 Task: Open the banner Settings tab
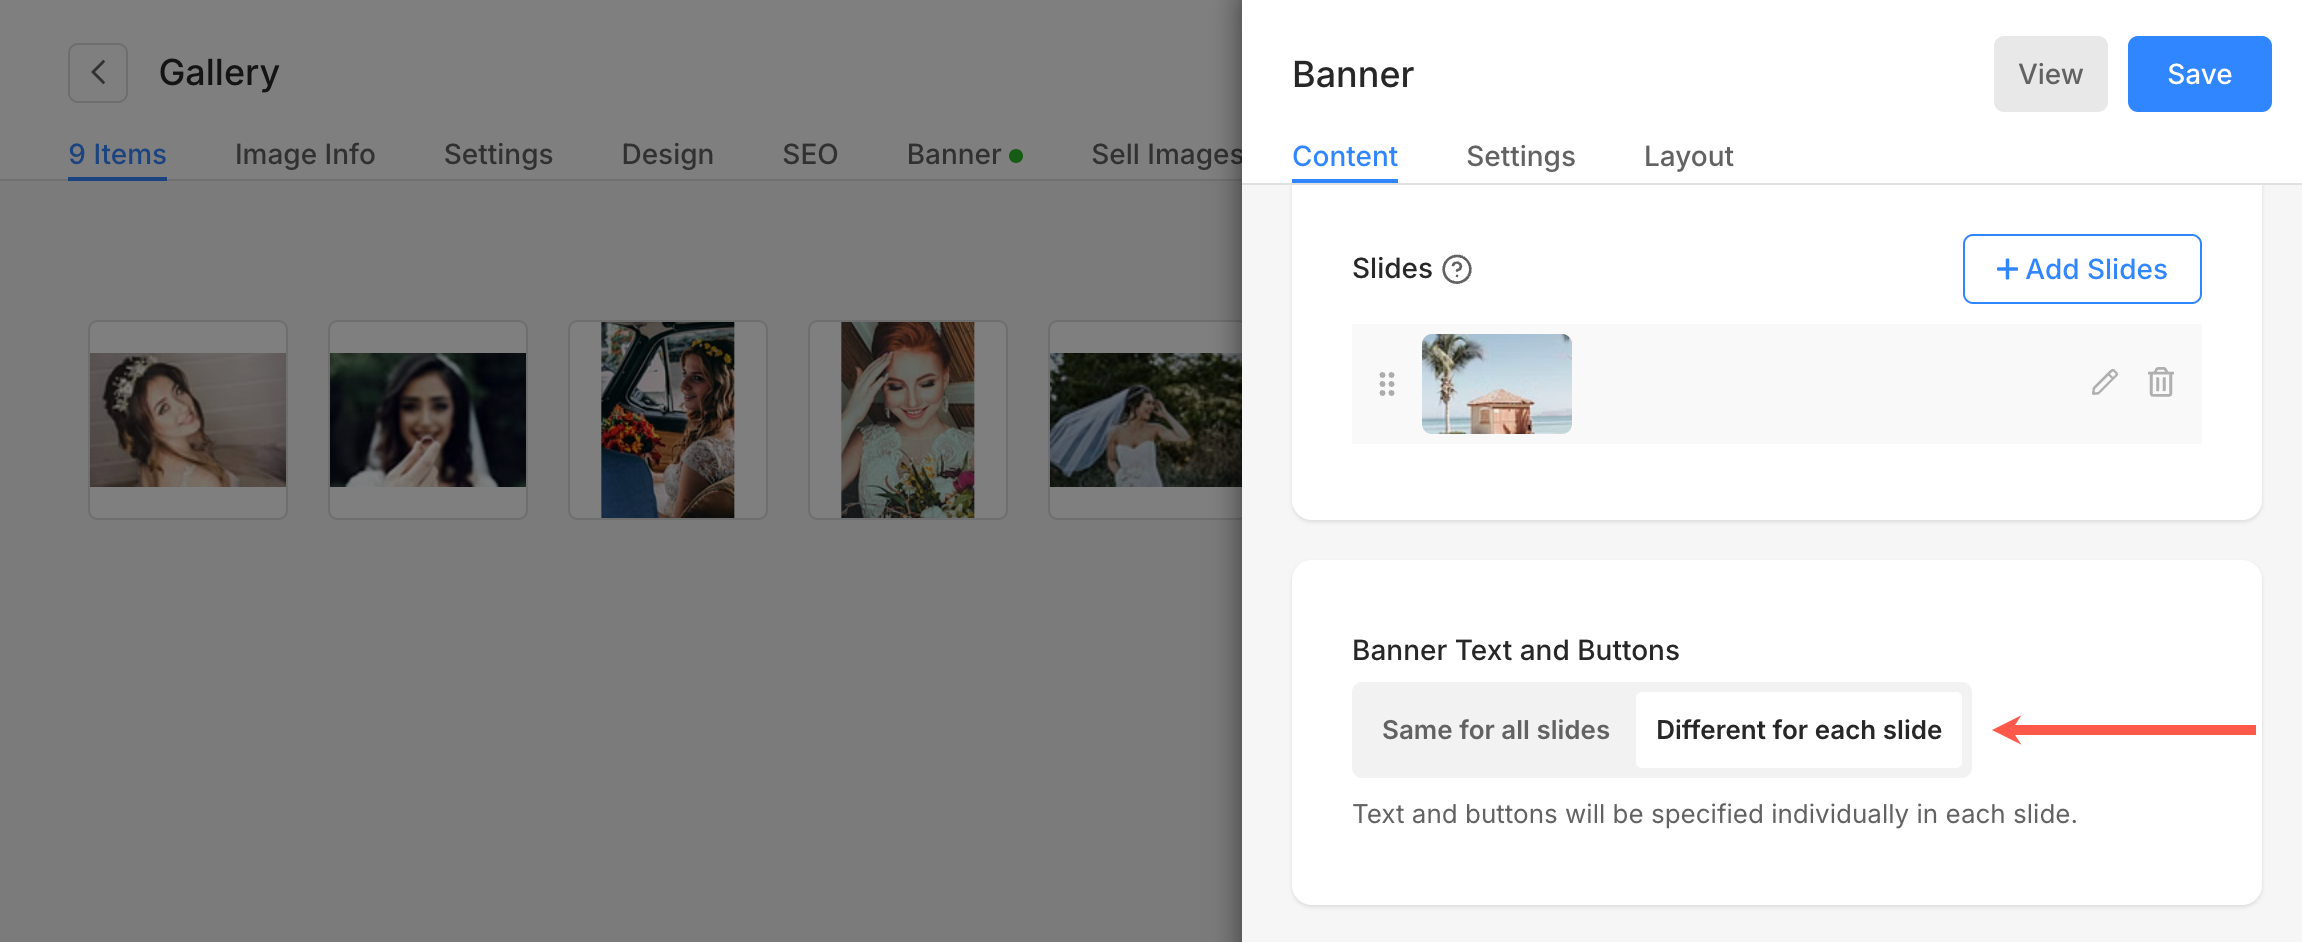1520,157
